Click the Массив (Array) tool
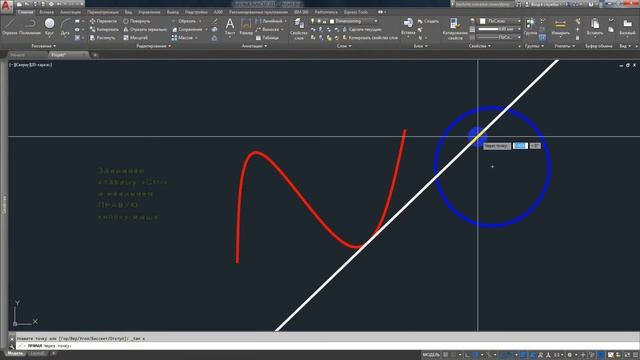This screenshot has width=640, height=360. coord(181,38)
